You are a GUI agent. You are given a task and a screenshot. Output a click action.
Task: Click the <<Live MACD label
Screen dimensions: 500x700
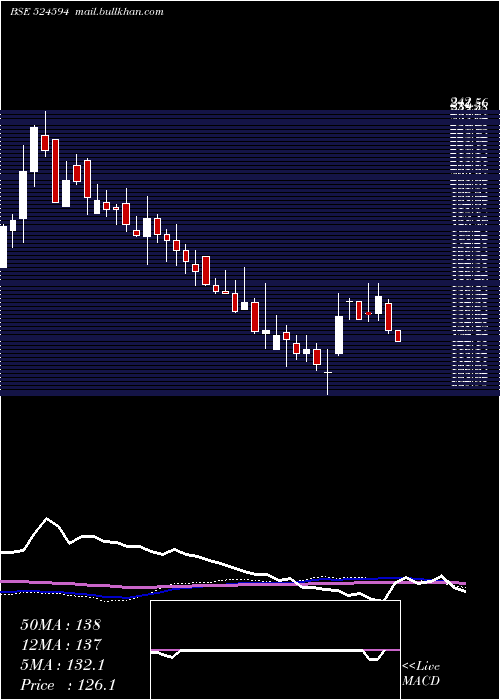tap(421, 674)
